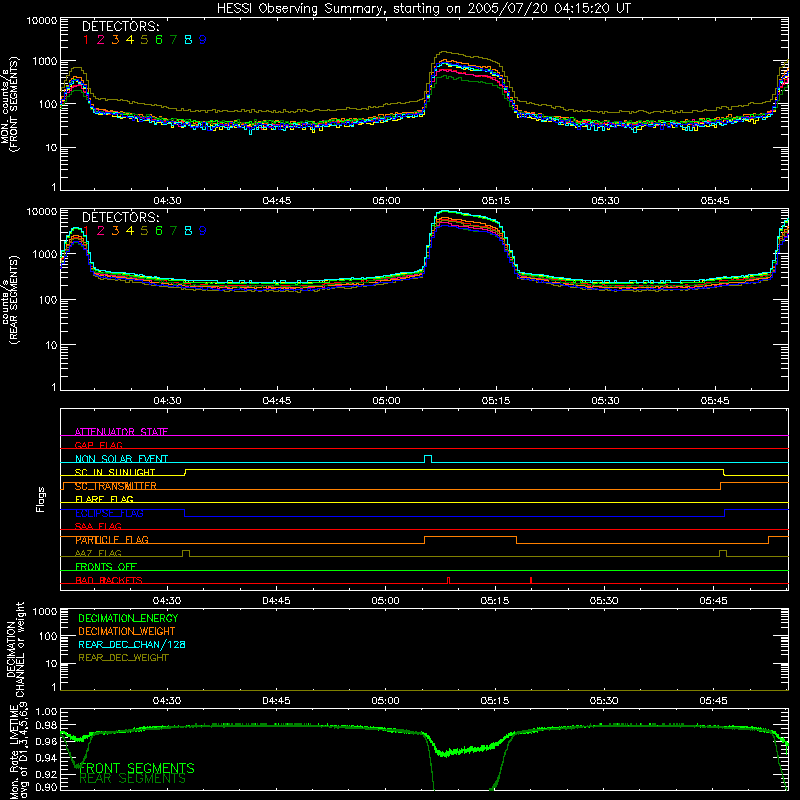Click the AAZ_FLAG pulse near 05:46
The height and width of the screenshot is (800, 800).
(x=722, y=553)
